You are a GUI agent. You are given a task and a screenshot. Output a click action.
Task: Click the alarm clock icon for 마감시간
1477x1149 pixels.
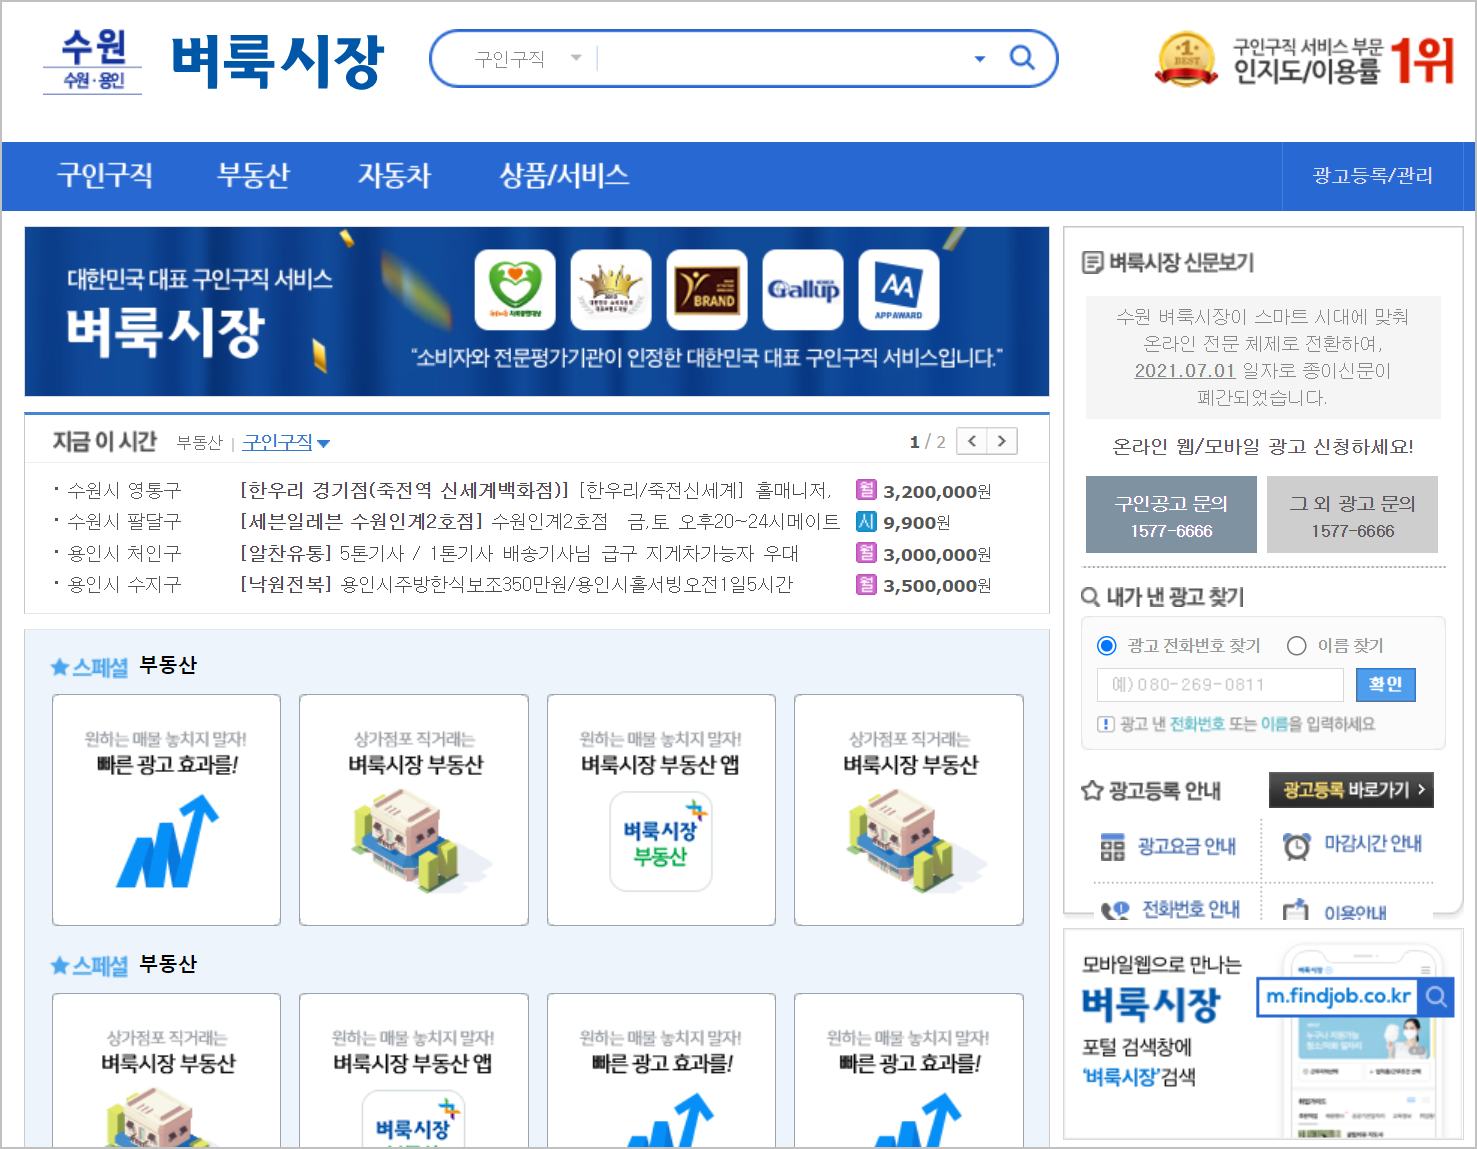(x=1297, y=846)
